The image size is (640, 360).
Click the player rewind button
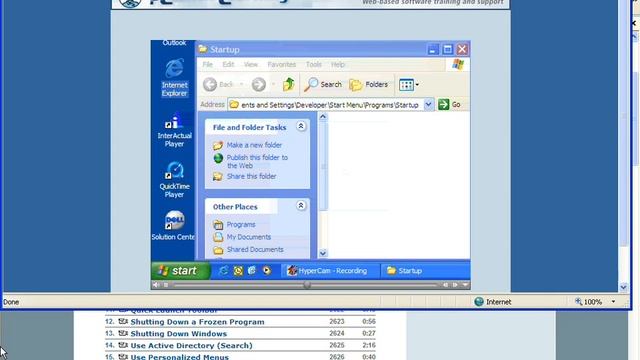[x=446, y=285]
